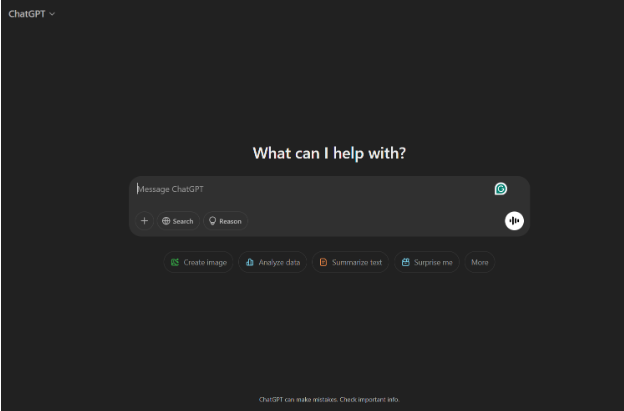Click the "ChatGPT can make mistakes" disclaimer text

pos(329,399)
